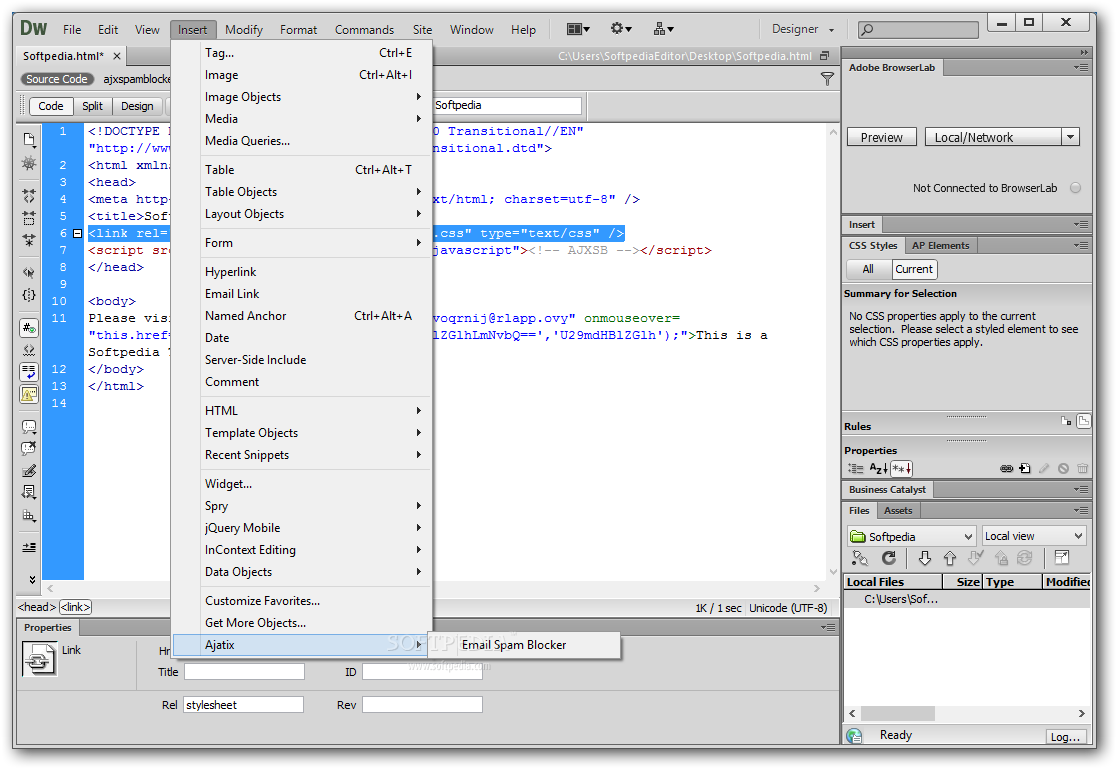Click the Indent Code icon
Image resolution: width=1117 pixels, height=769 pixels.
28,547
